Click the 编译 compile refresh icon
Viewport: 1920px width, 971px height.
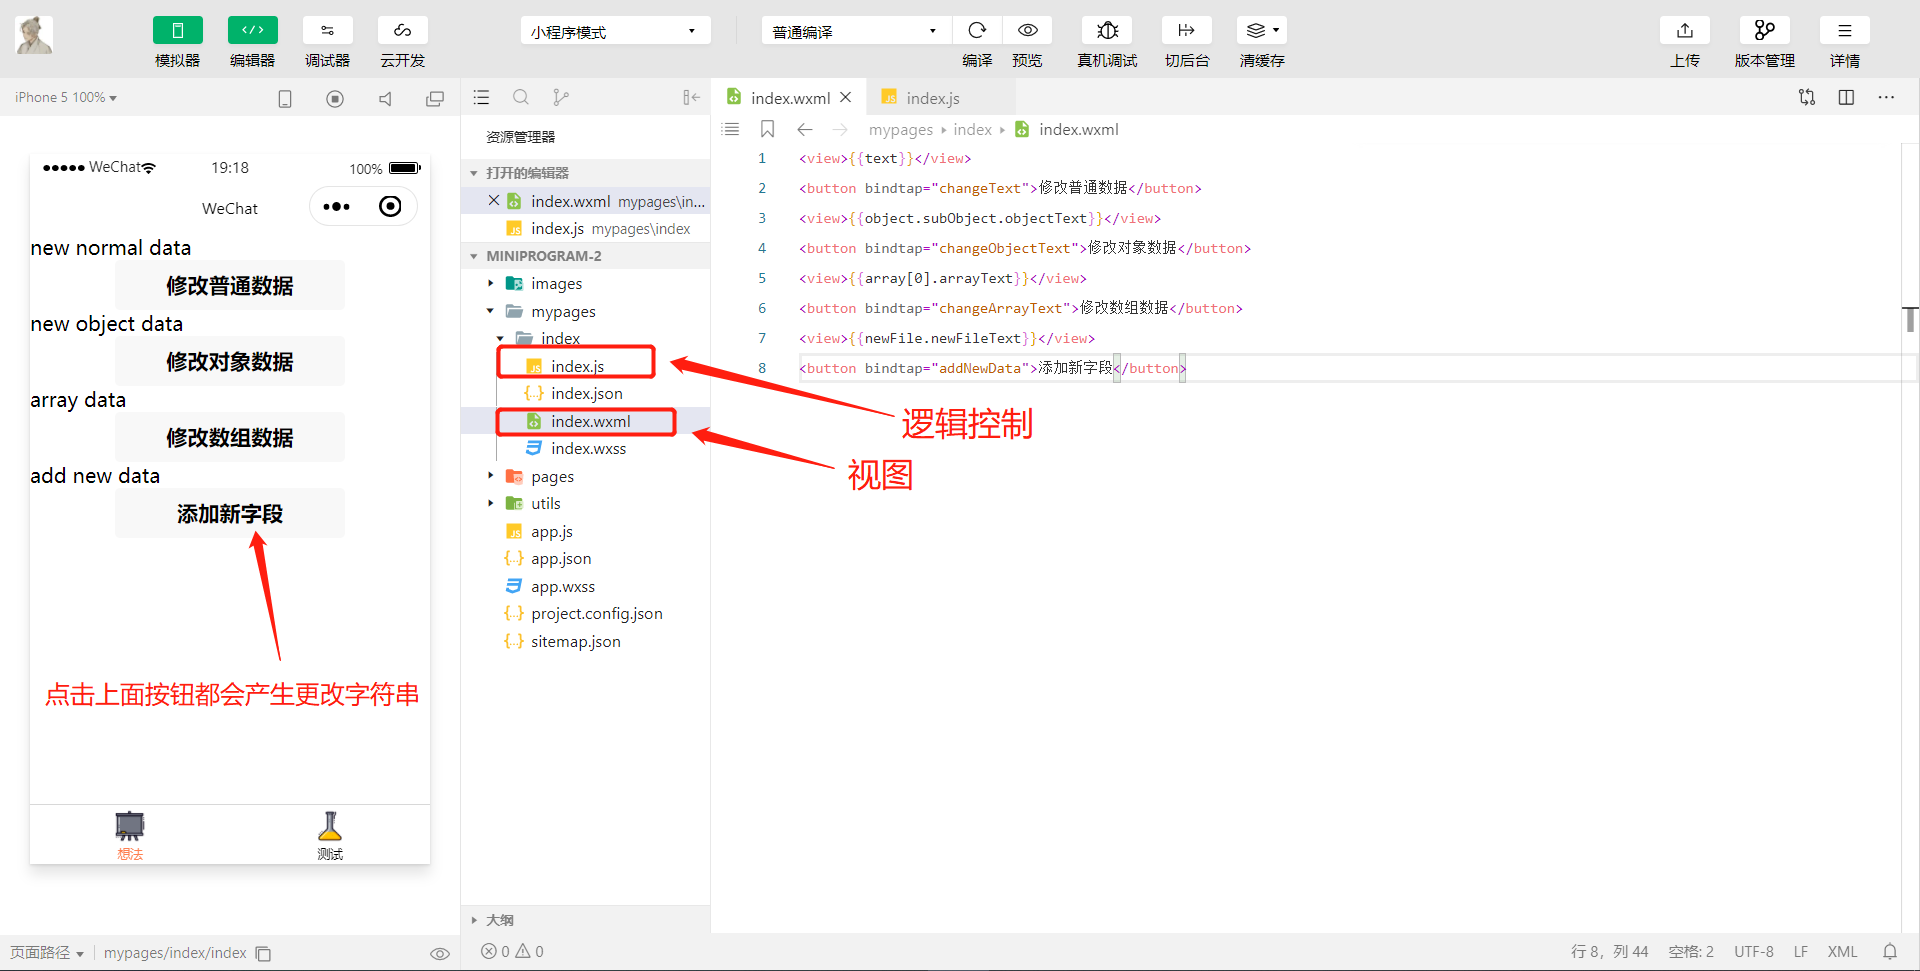(x=977, y=30)
